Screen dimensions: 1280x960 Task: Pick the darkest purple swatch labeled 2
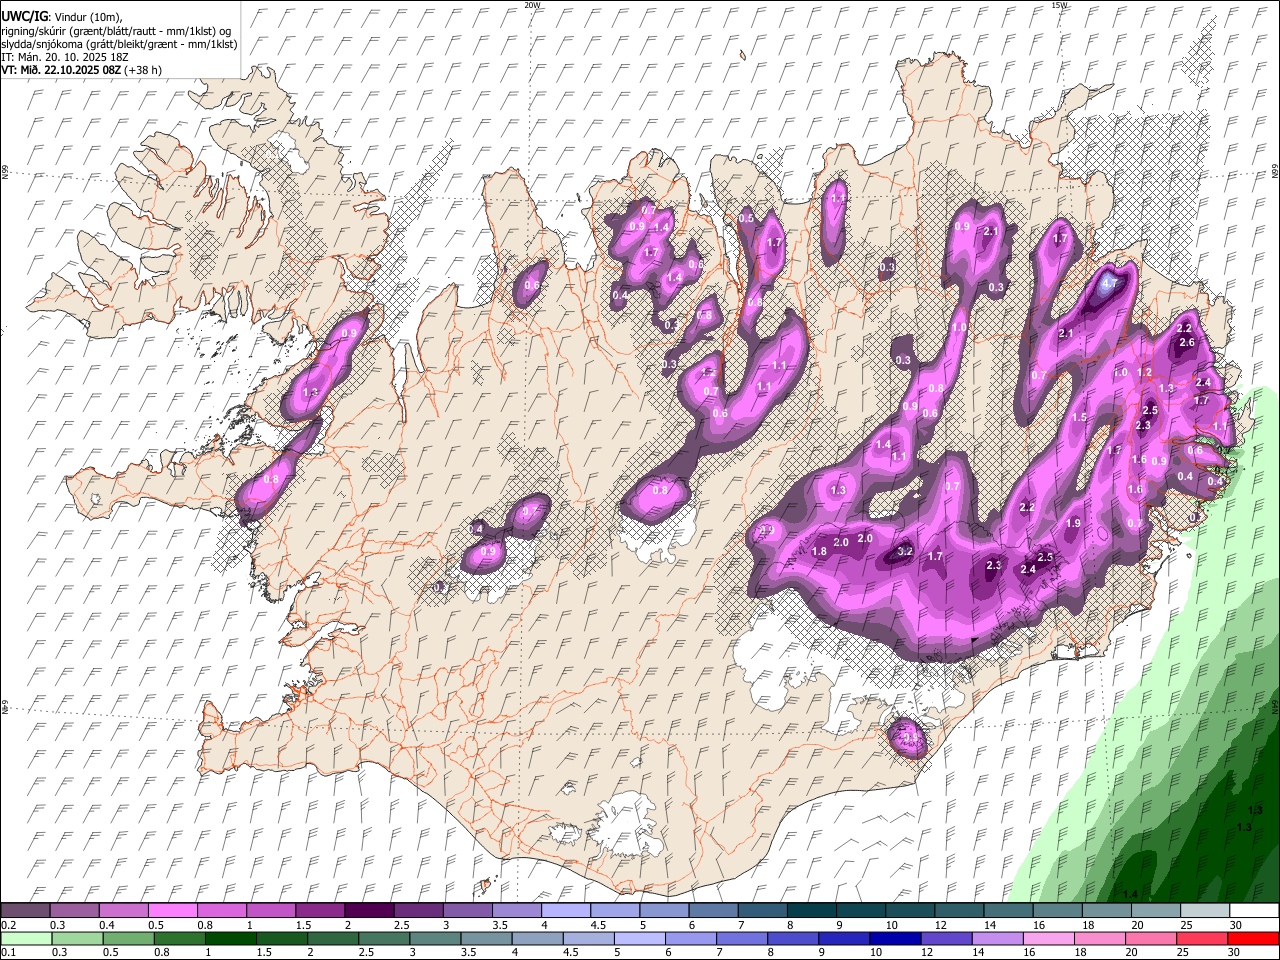pos(368,911)
